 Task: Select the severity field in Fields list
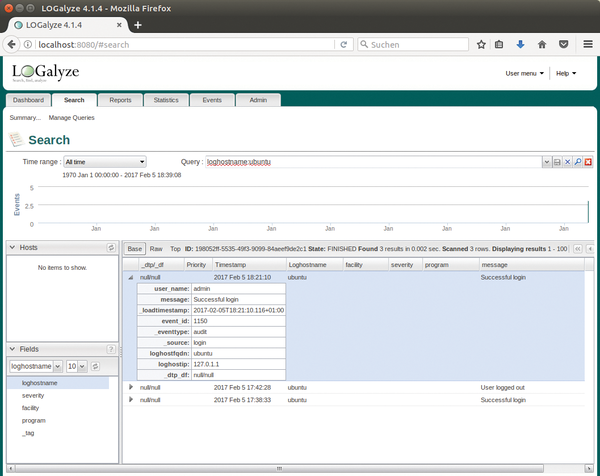point(33,395)
